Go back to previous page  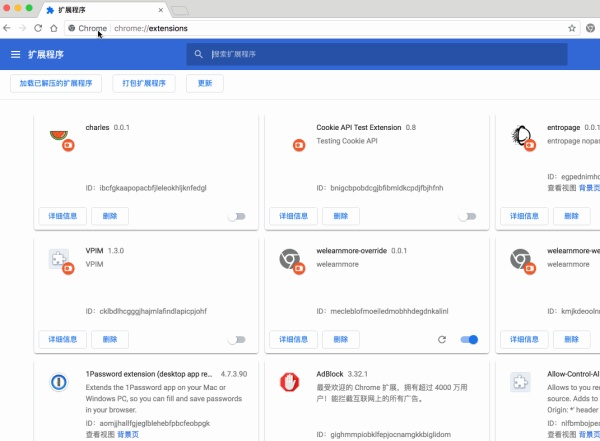(x=7, y=28)
